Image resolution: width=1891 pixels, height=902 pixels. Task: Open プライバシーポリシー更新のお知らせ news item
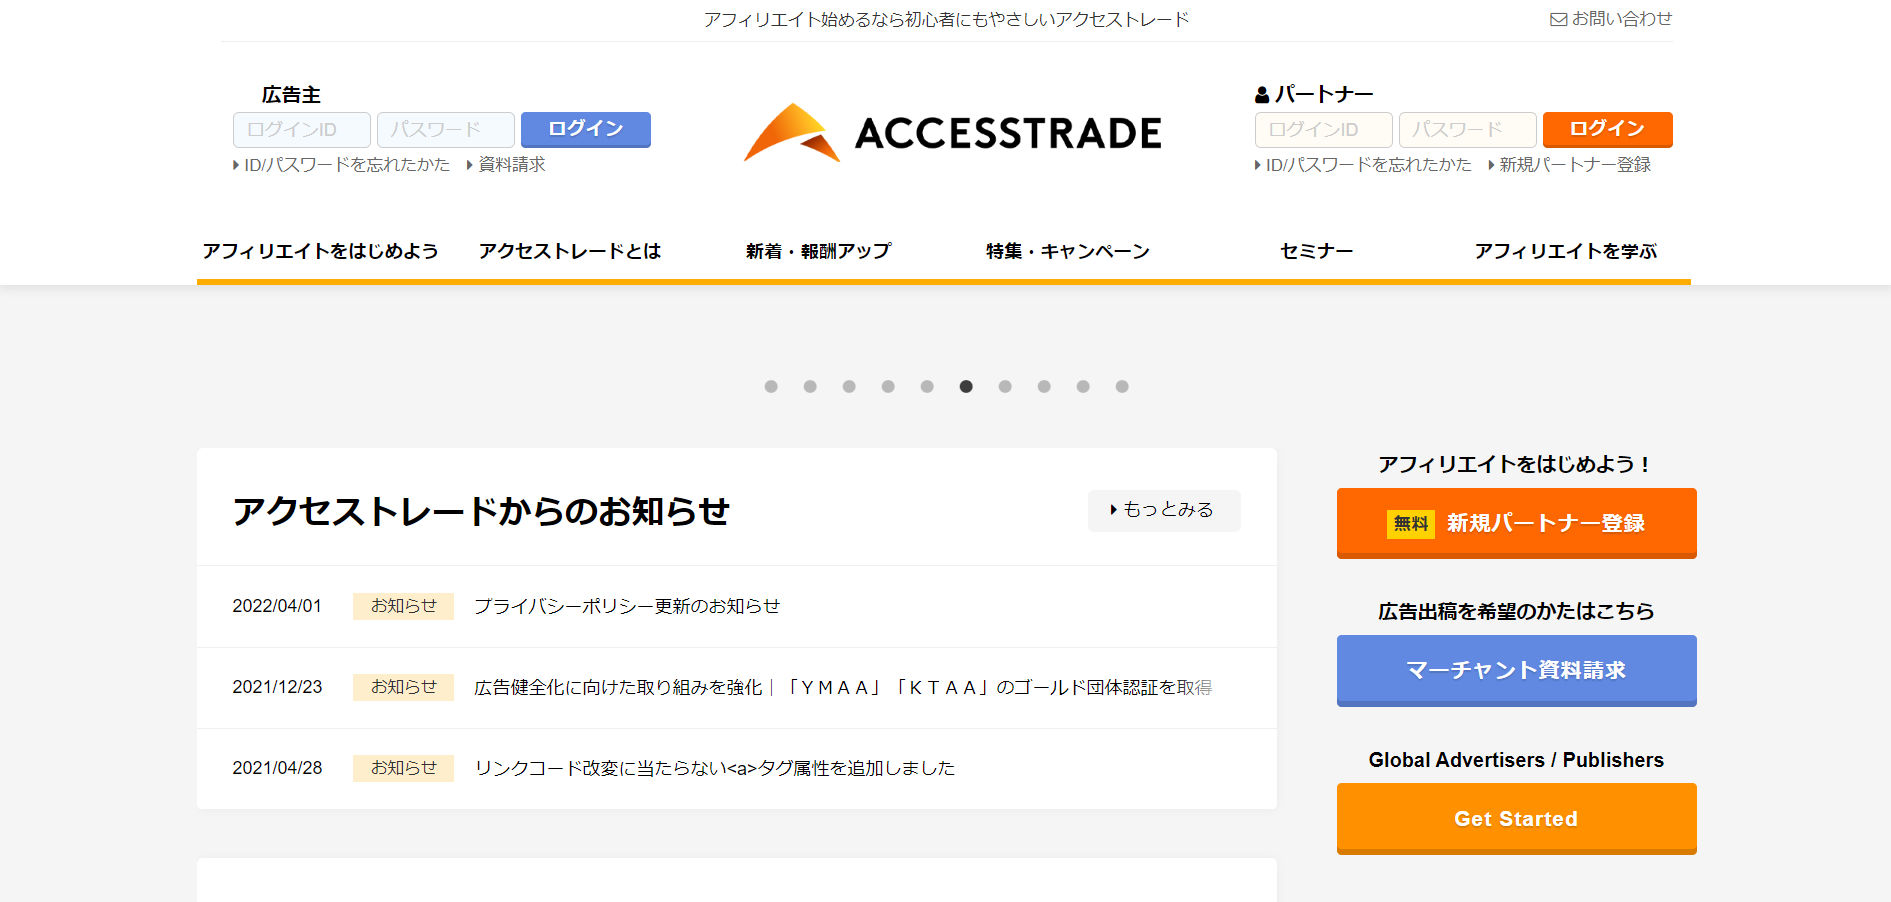[627, 606]
